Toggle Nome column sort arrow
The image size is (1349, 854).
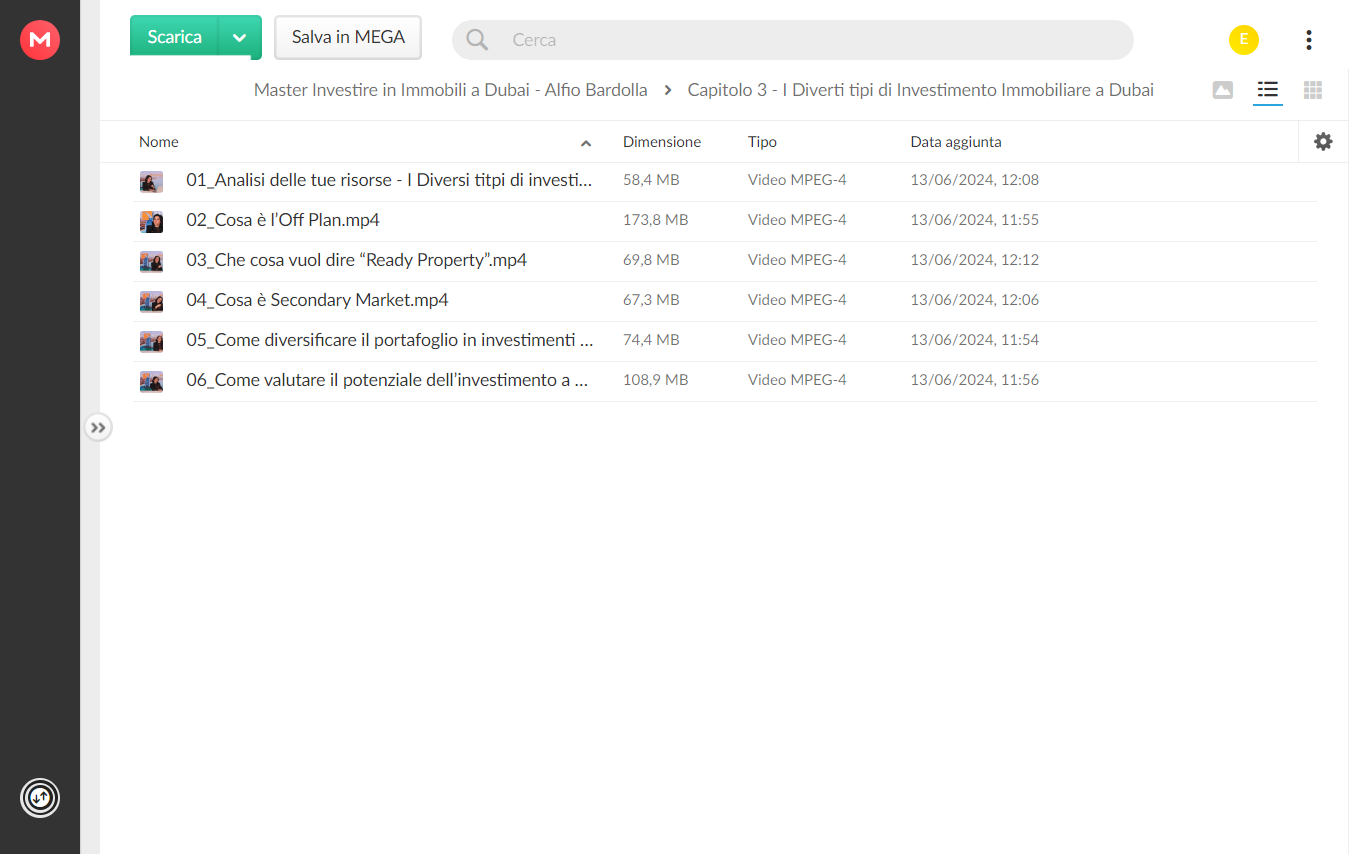pyautogui.click(x=586, y=143)
